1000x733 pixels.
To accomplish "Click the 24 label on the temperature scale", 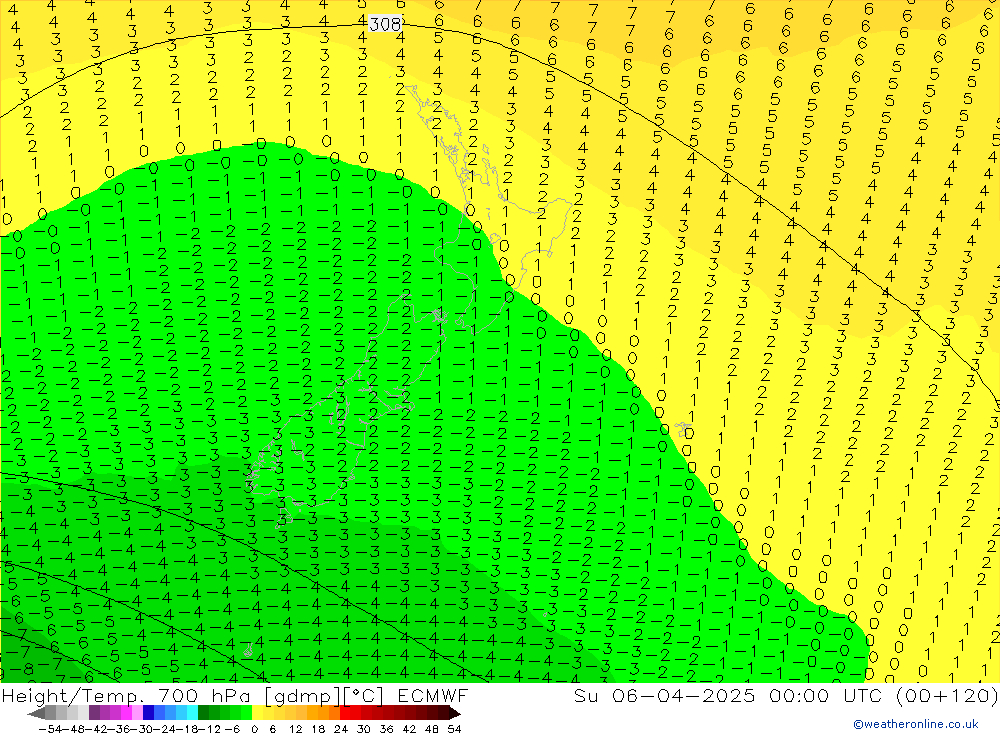I will 341,729.
